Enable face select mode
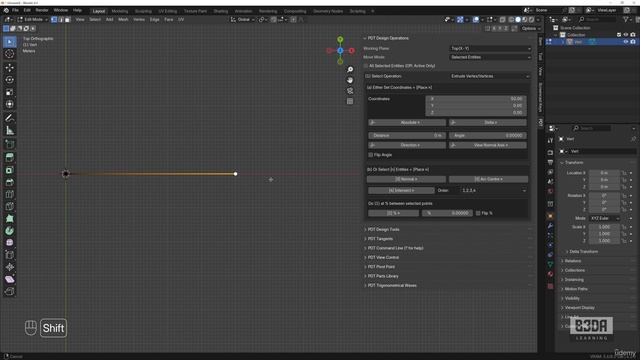This screenshot has width=640, height=360. pyautogui.click(x=67, y=19)
